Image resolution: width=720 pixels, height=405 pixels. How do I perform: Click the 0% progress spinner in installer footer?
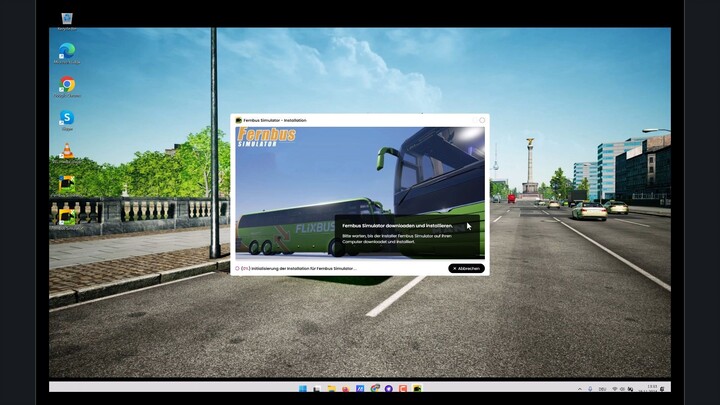click(x=237, y=269)
